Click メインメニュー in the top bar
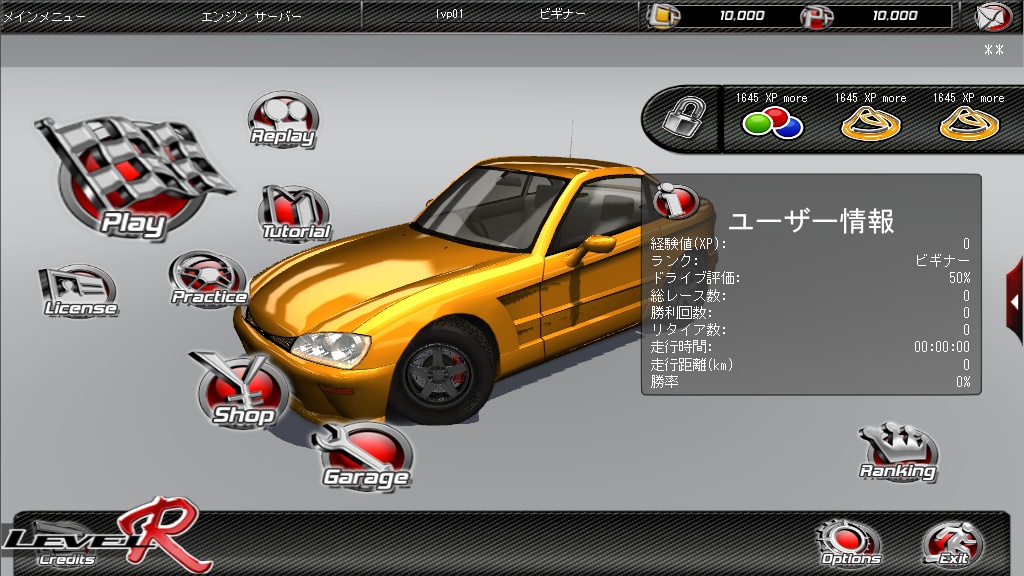Screen dimensions: 1024x576 44,16
